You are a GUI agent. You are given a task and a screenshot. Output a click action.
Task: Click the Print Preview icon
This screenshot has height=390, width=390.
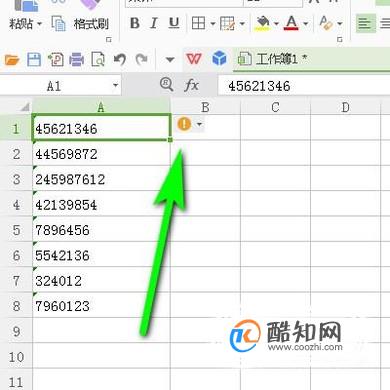[98, 60]
